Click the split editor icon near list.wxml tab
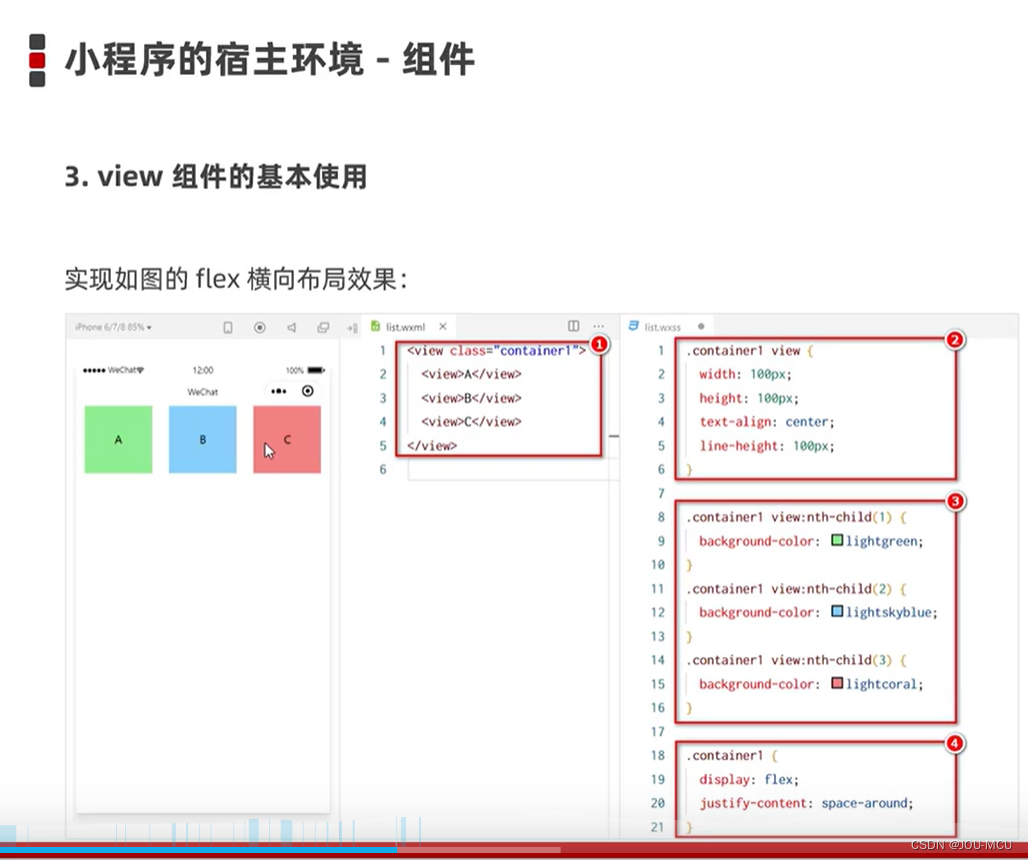The height and width of the screenshot is (860, 1028). (573, 326)
